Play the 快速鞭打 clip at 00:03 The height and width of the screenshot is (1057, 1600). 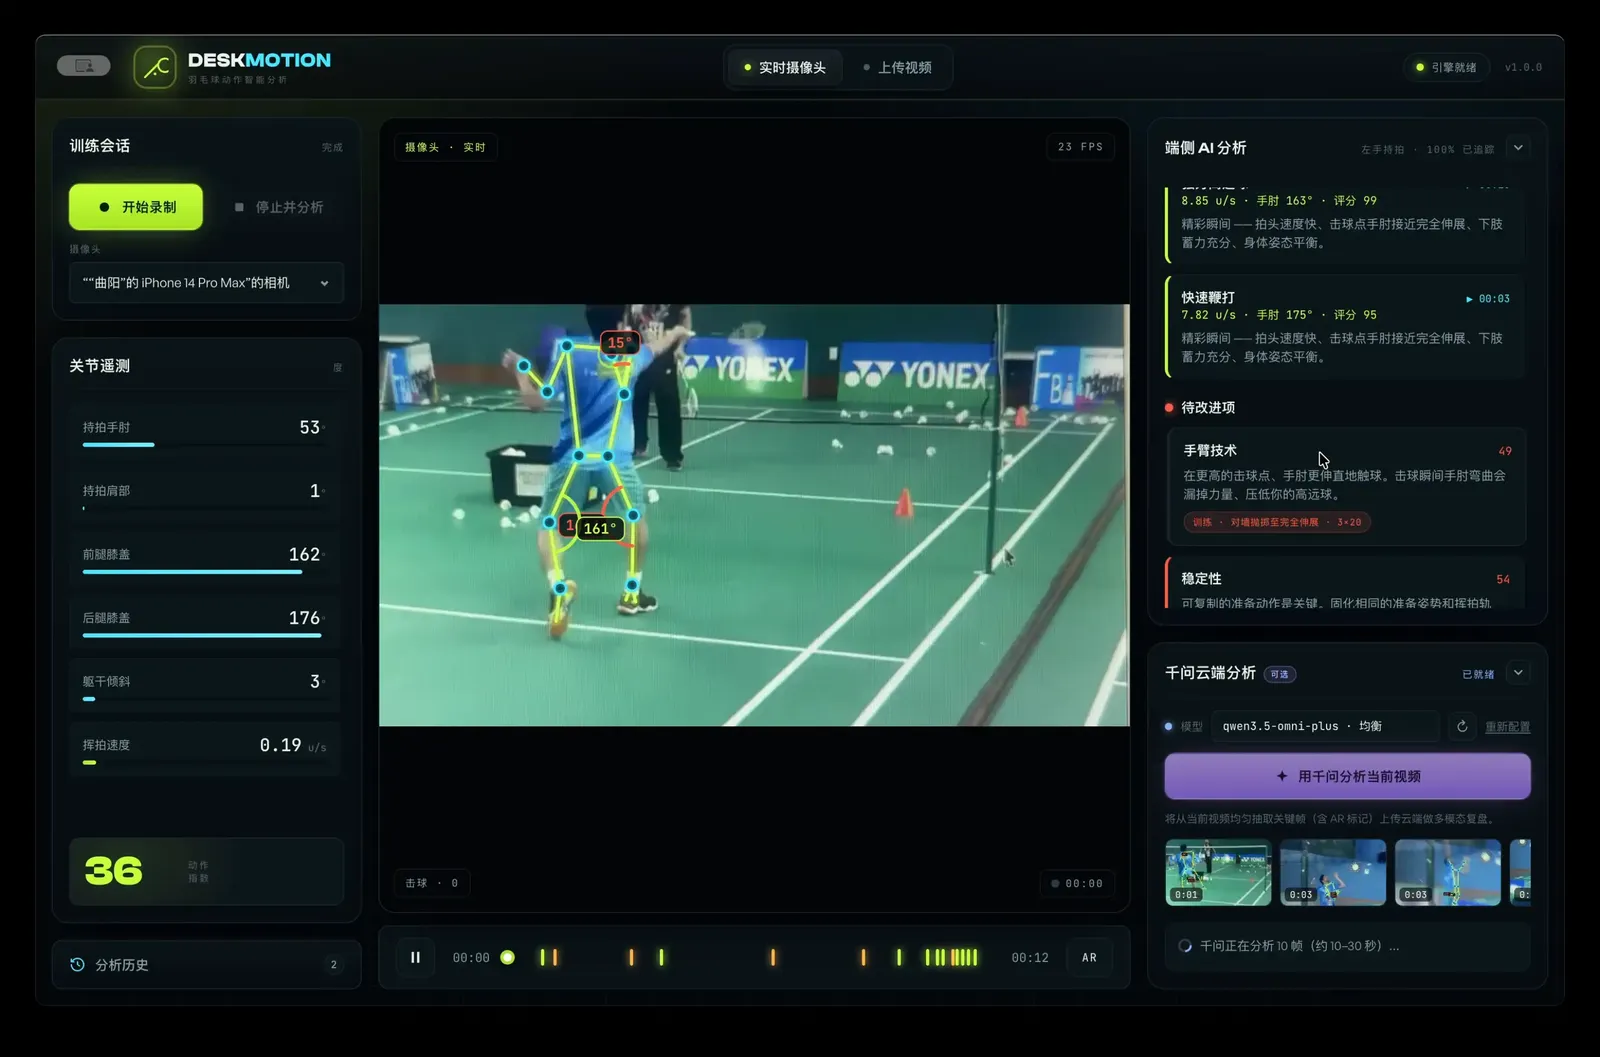[x=1488, y=299]
